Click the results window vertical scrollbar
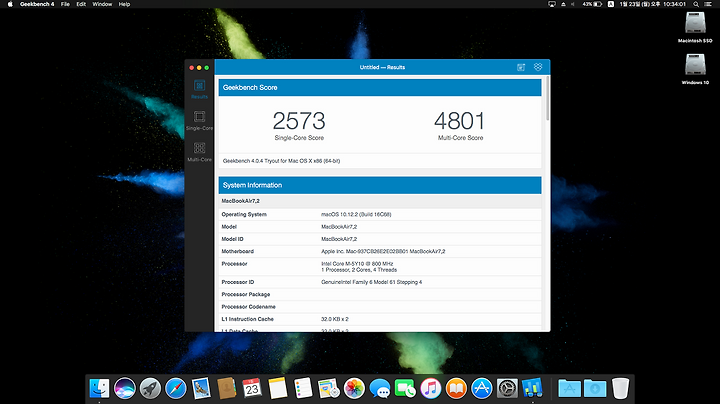720x404 pixels. (547, 99)
